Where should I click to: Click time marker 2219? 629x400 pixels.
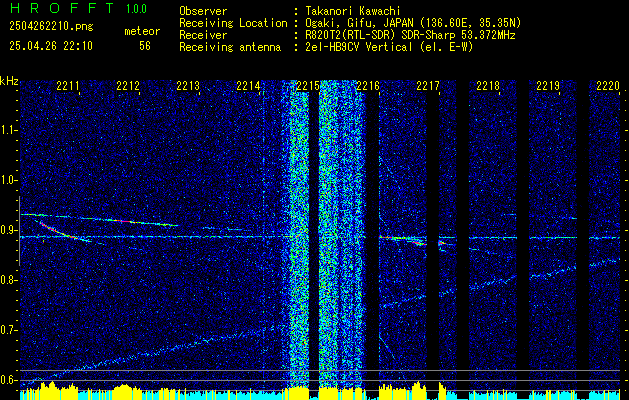coord(548,85)
